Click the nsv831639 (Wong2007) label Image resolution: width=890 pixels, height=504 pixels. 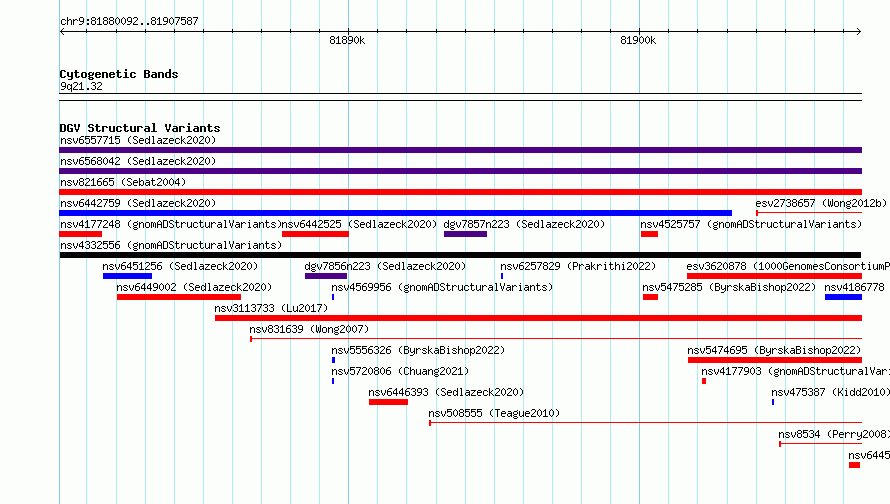[309, 329]
